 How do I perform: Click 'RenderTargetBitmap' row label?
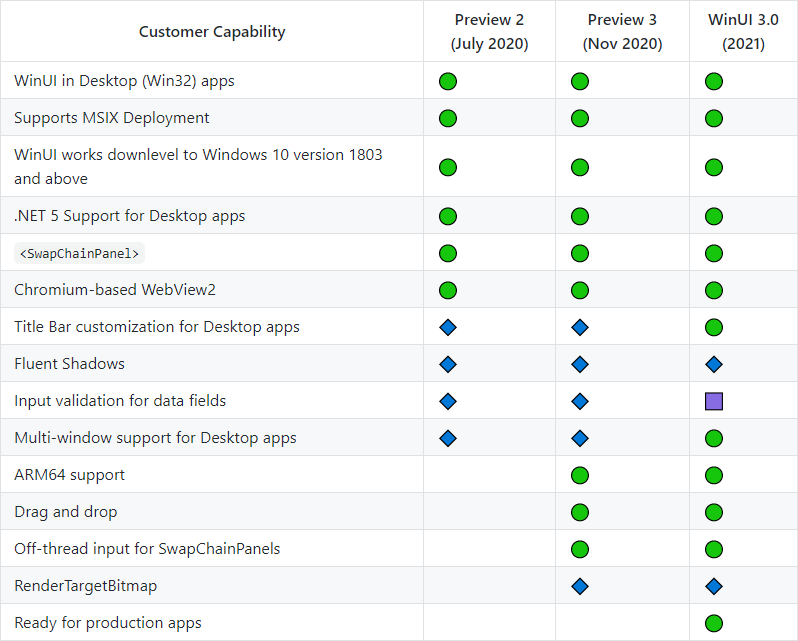click(86, 586)
